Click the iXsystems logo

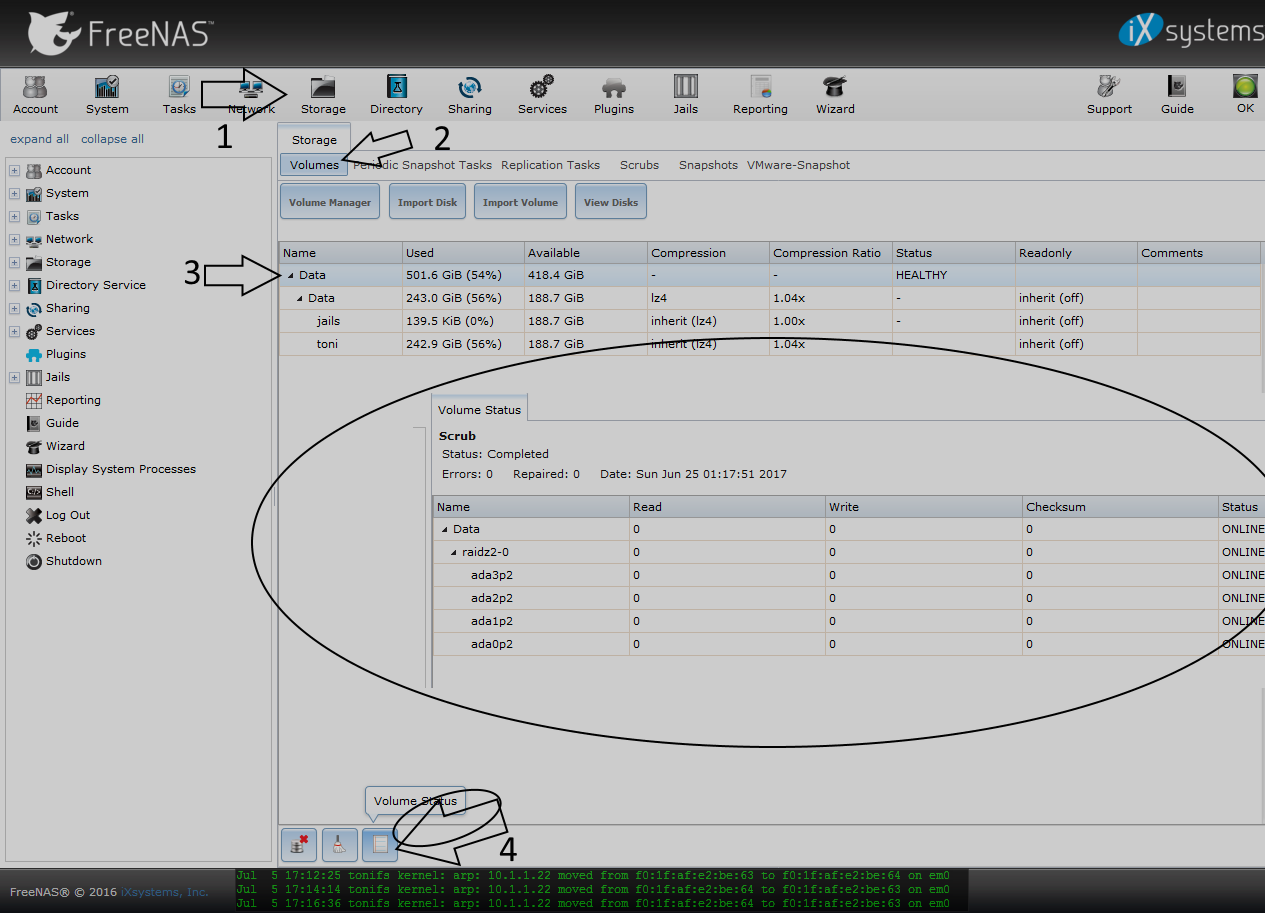click(1191, 30)
